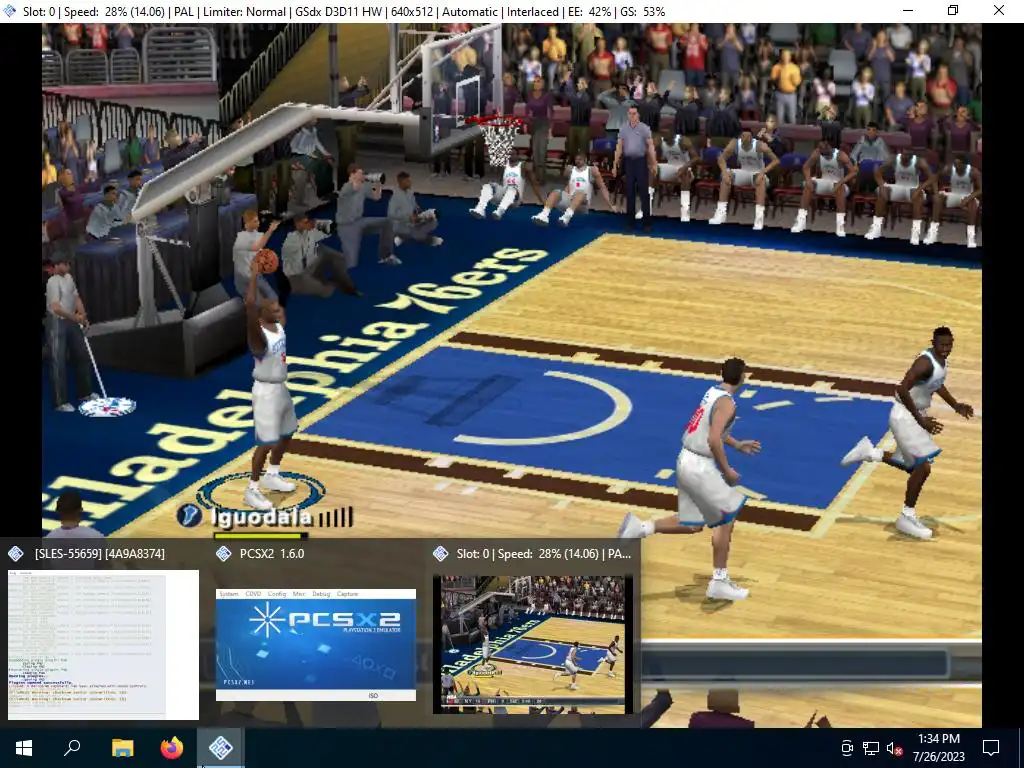Click the muted volume tray icon
The width and height of the screenshot is (1024, 768).
pyautogui.click(x=894, y=748)
